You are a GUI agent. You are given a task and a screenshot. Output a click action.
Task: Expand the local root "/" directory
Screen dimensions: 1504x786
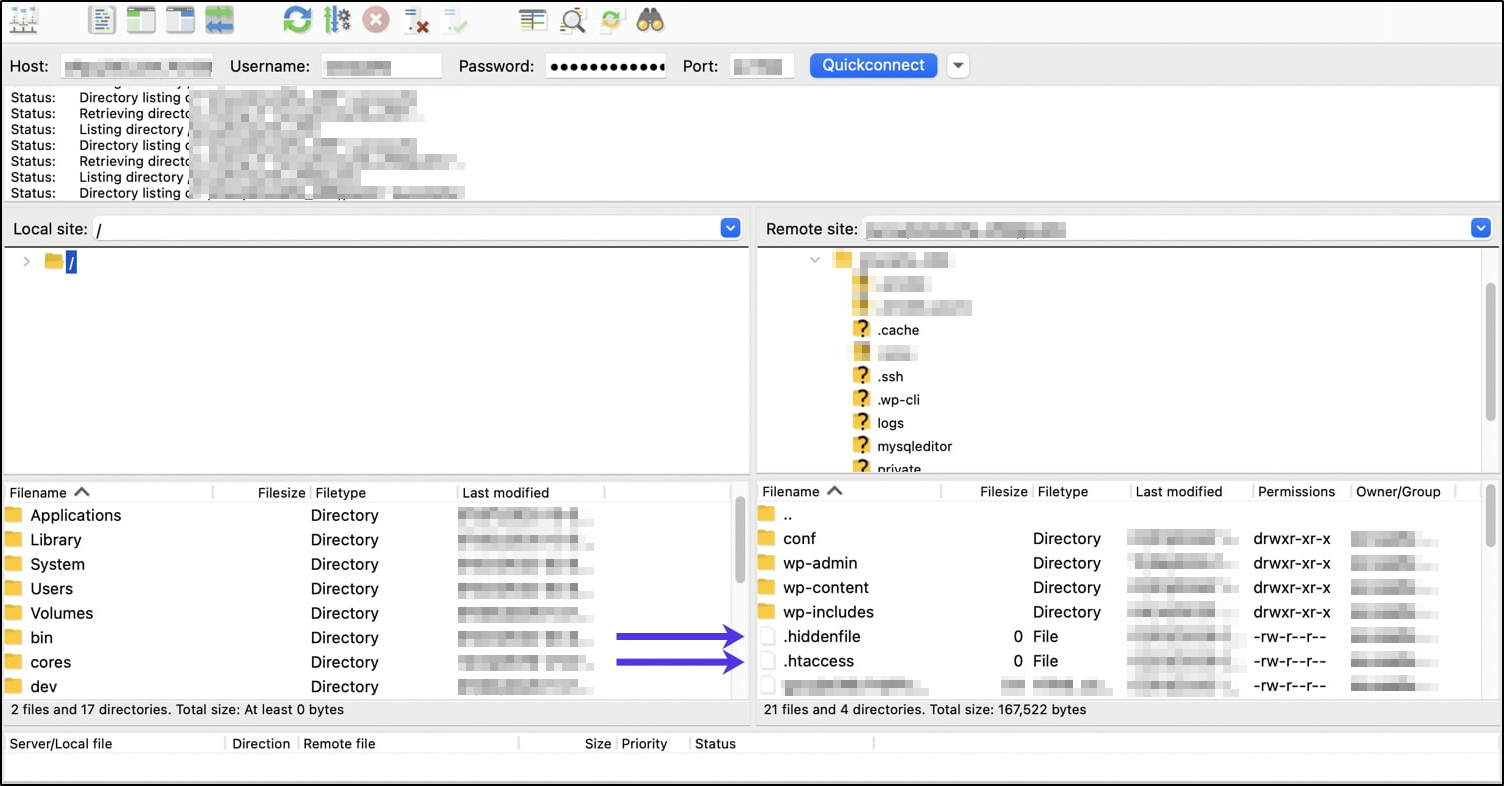point(26,261)
